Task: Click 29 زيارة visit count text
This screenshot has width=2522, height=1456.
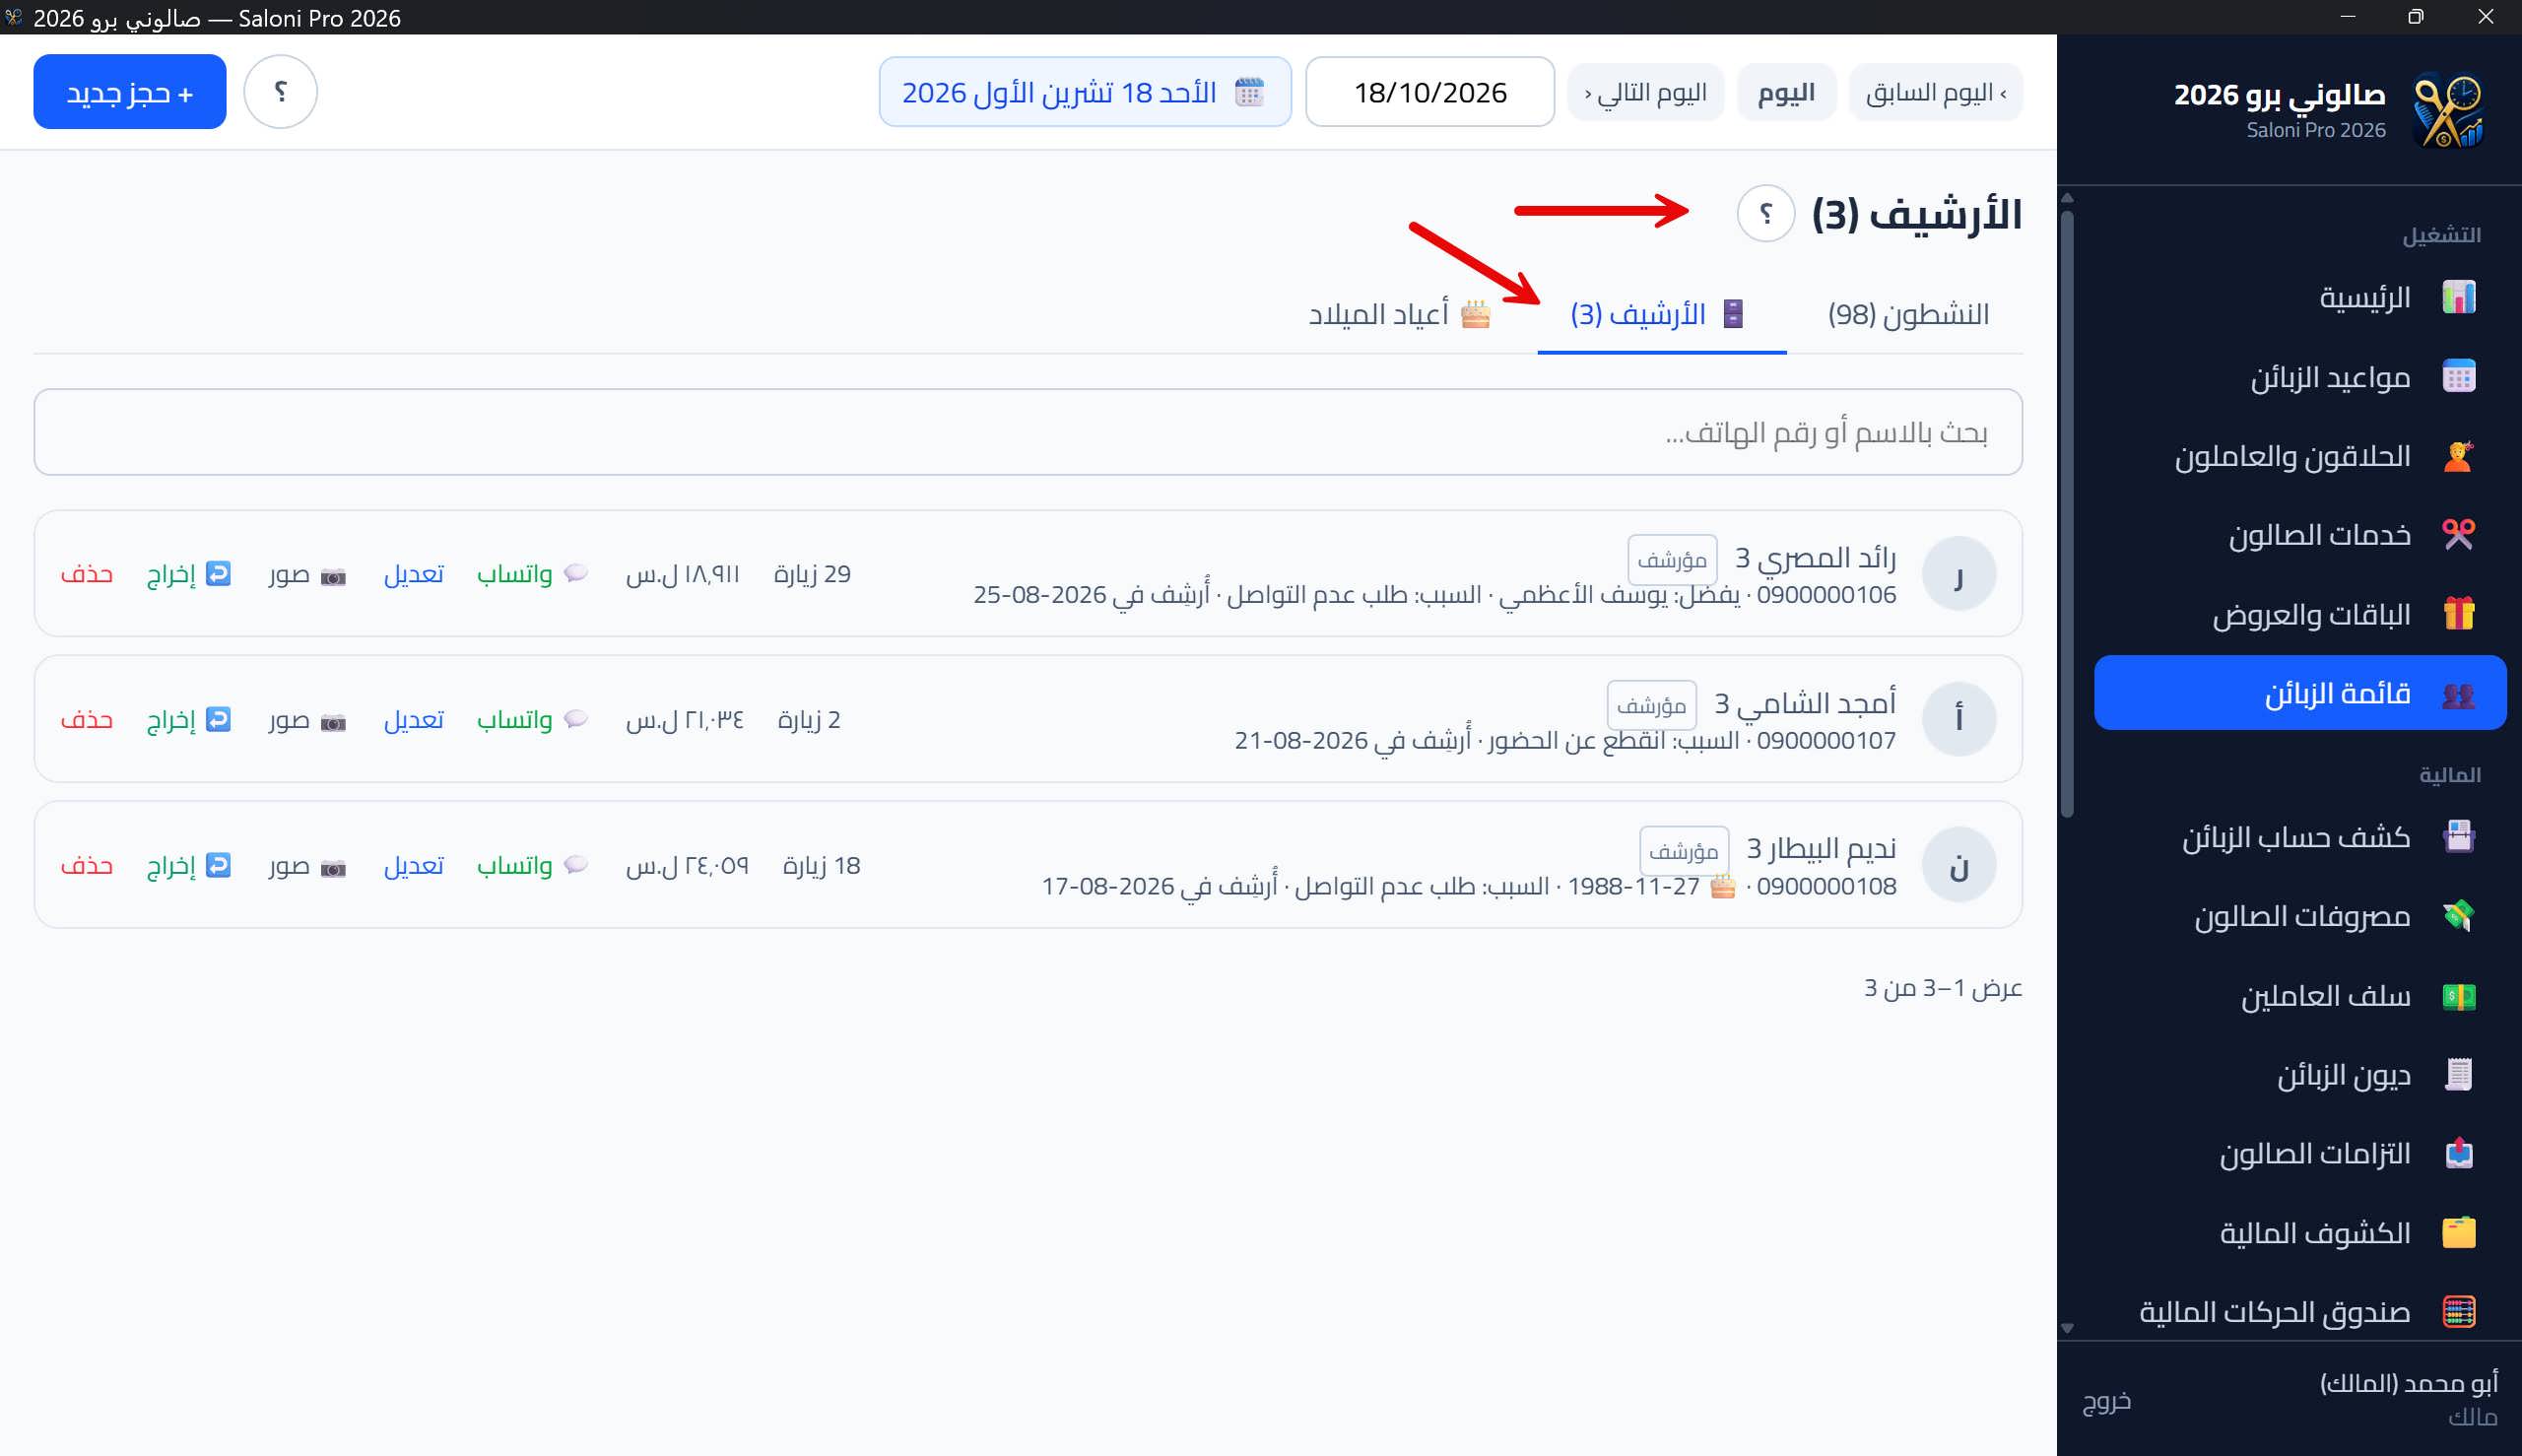Action: 812,574
